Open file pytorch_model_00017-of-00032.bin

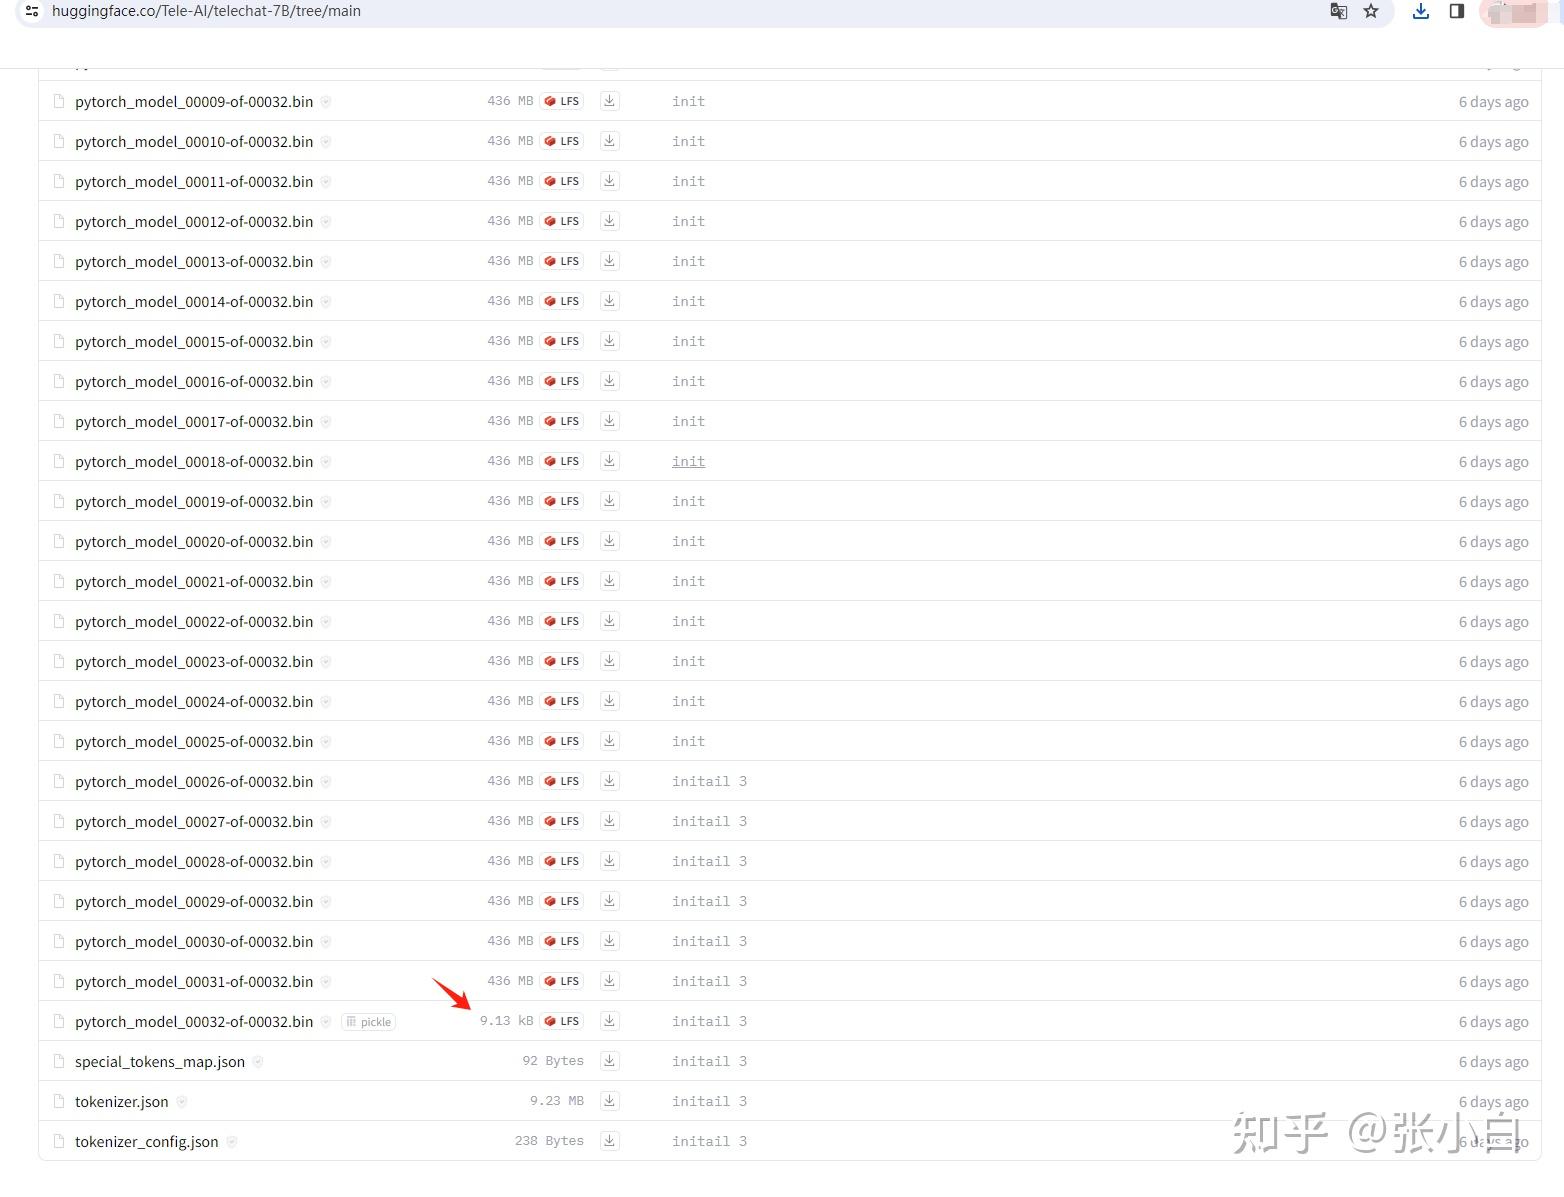194,422
